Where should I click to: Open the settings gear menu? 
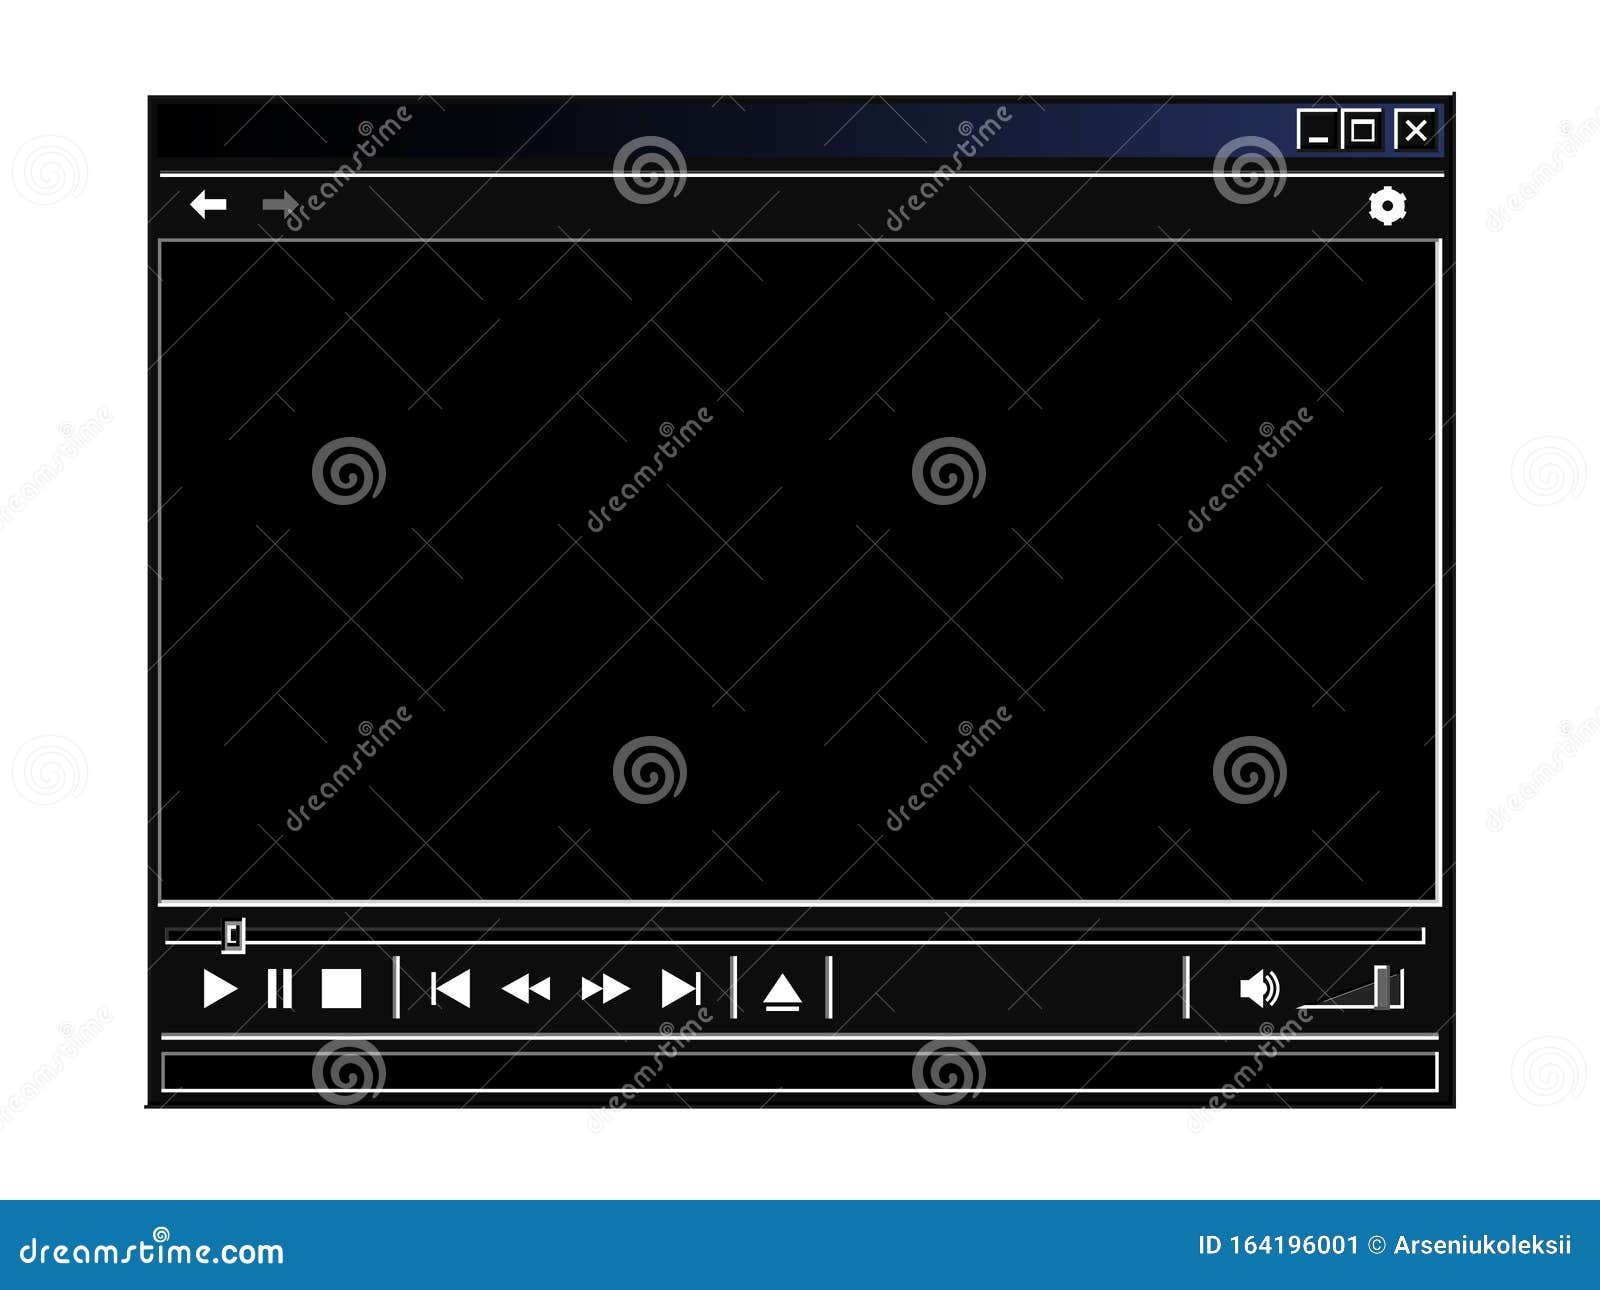[x=1388, y=206]
